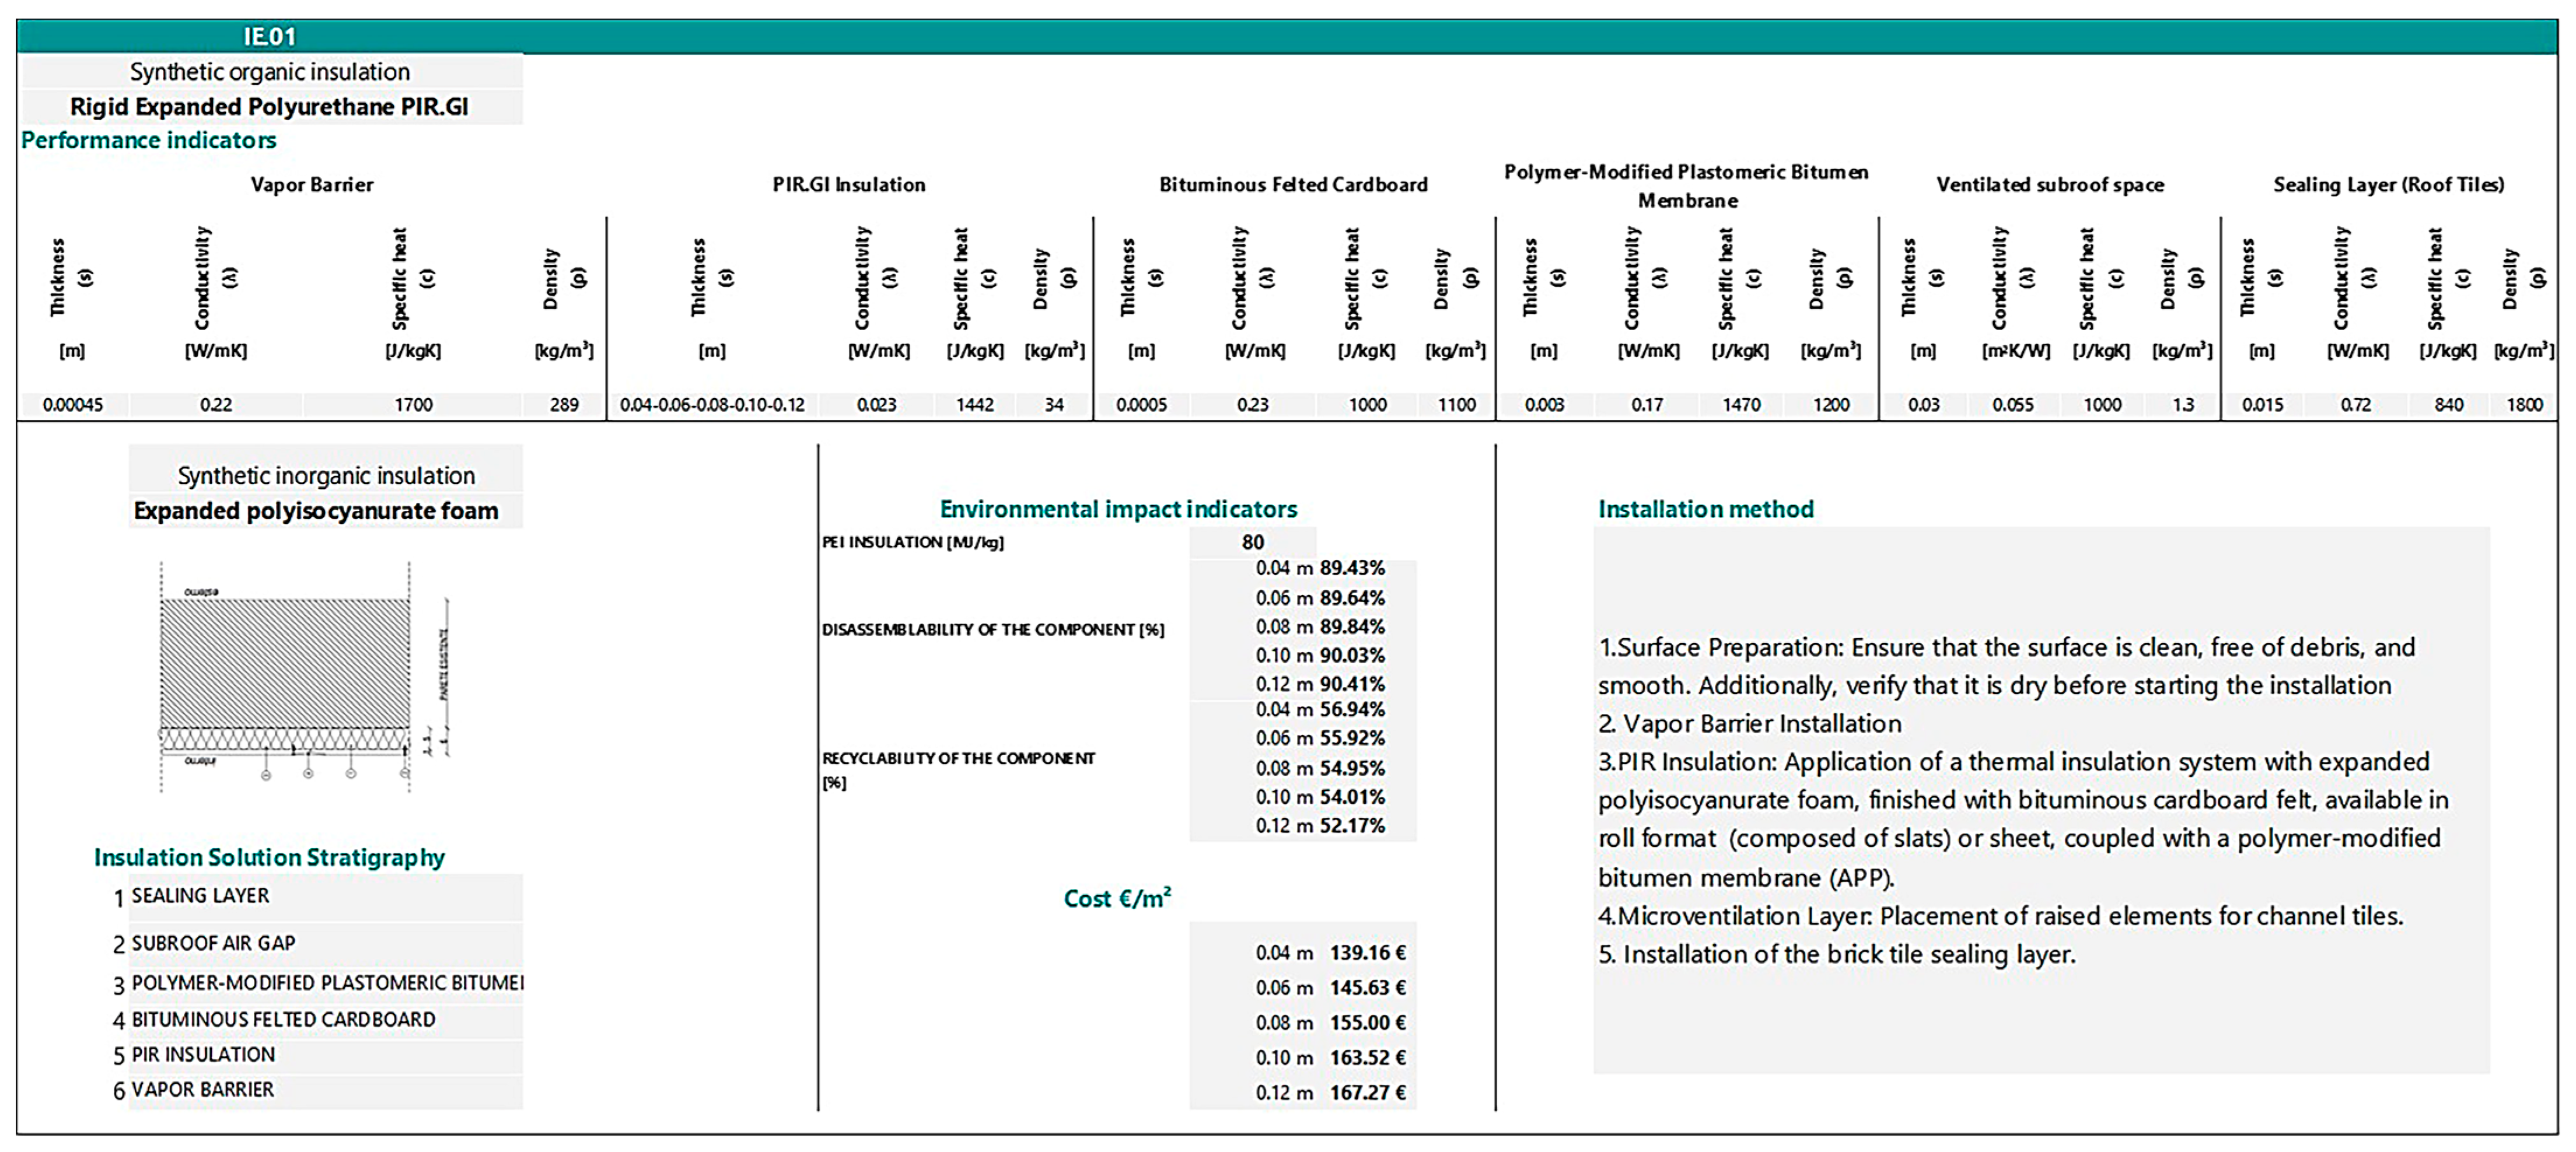Click the Performance indicators heading

point(148,140)
